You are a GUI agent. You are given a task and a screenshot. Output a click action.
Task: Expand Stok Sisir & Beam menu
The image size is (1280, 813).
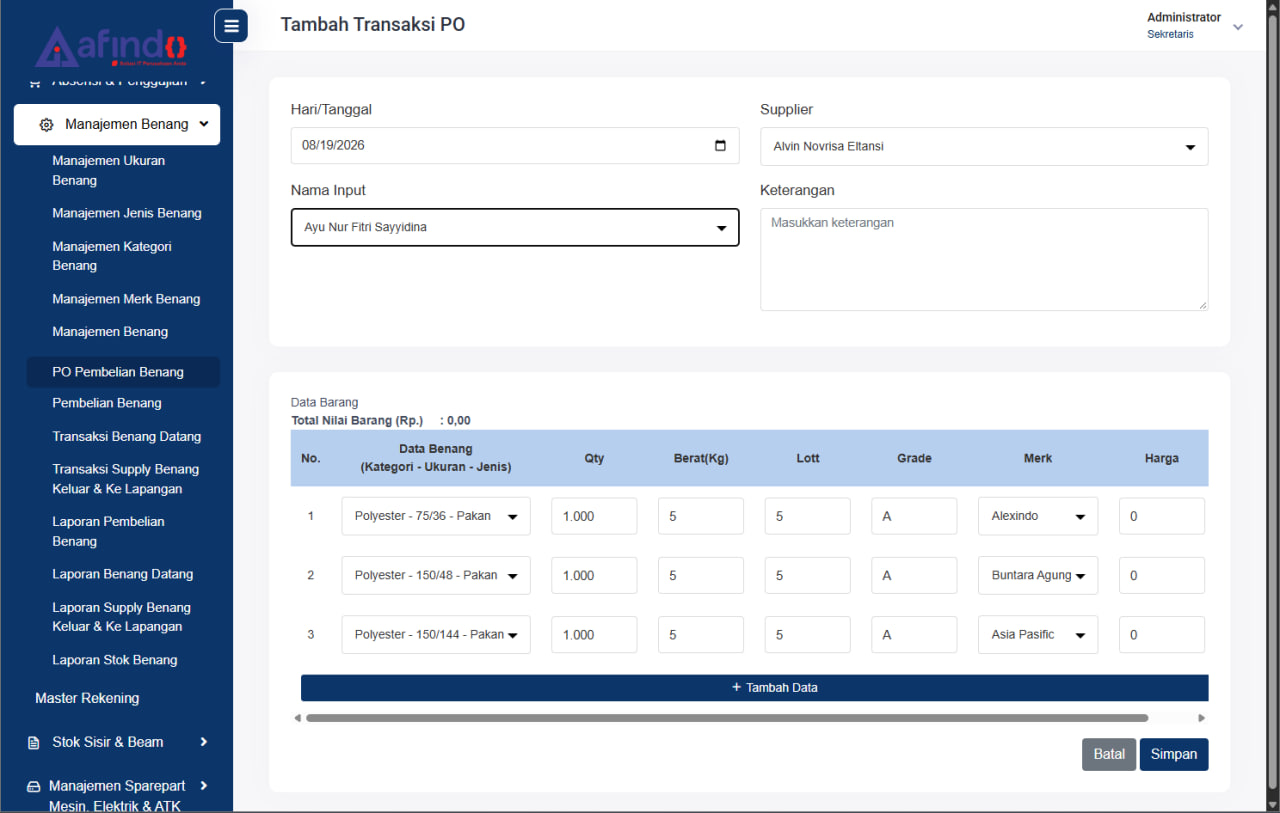[117, 742]
